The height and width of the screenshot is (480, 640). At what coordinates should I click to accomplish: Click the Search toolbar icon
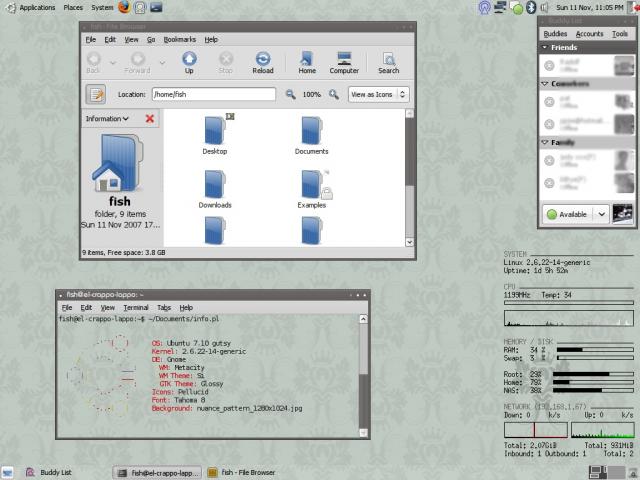coord(389,59)
